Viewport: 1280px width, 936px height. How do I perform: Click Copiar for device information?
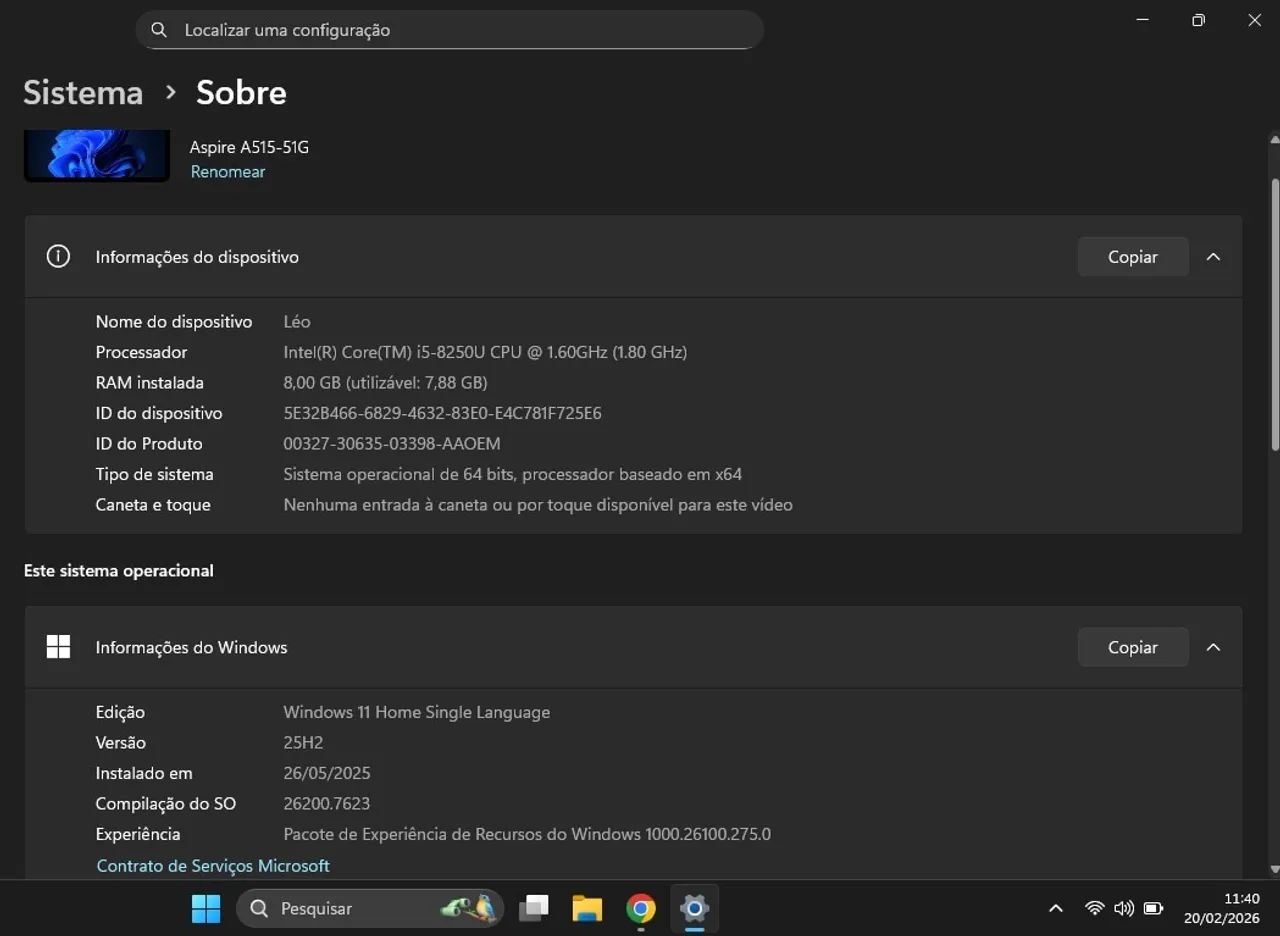[x=1132, y=256]
